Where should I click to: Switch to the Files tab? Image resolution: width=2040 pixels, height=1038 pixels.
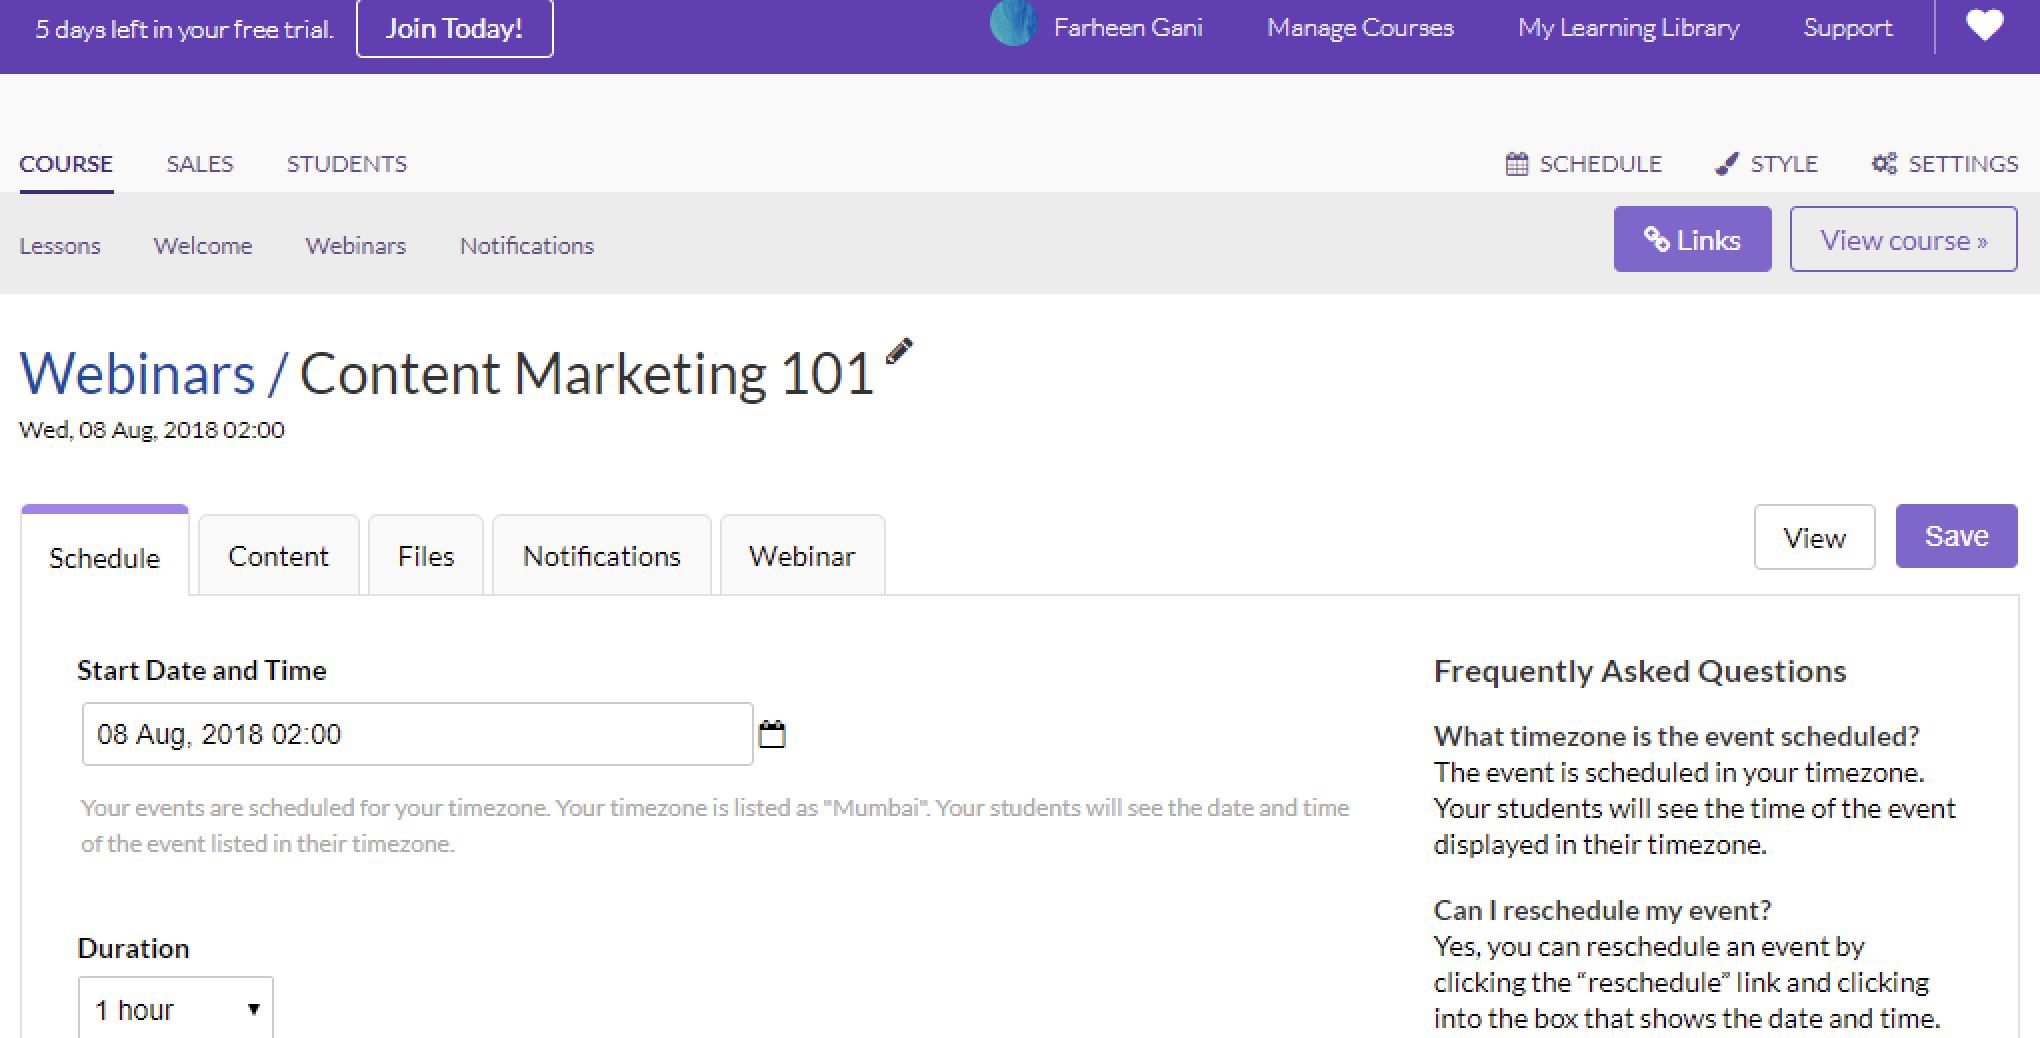pyautogui.click(x=426, y=556)
